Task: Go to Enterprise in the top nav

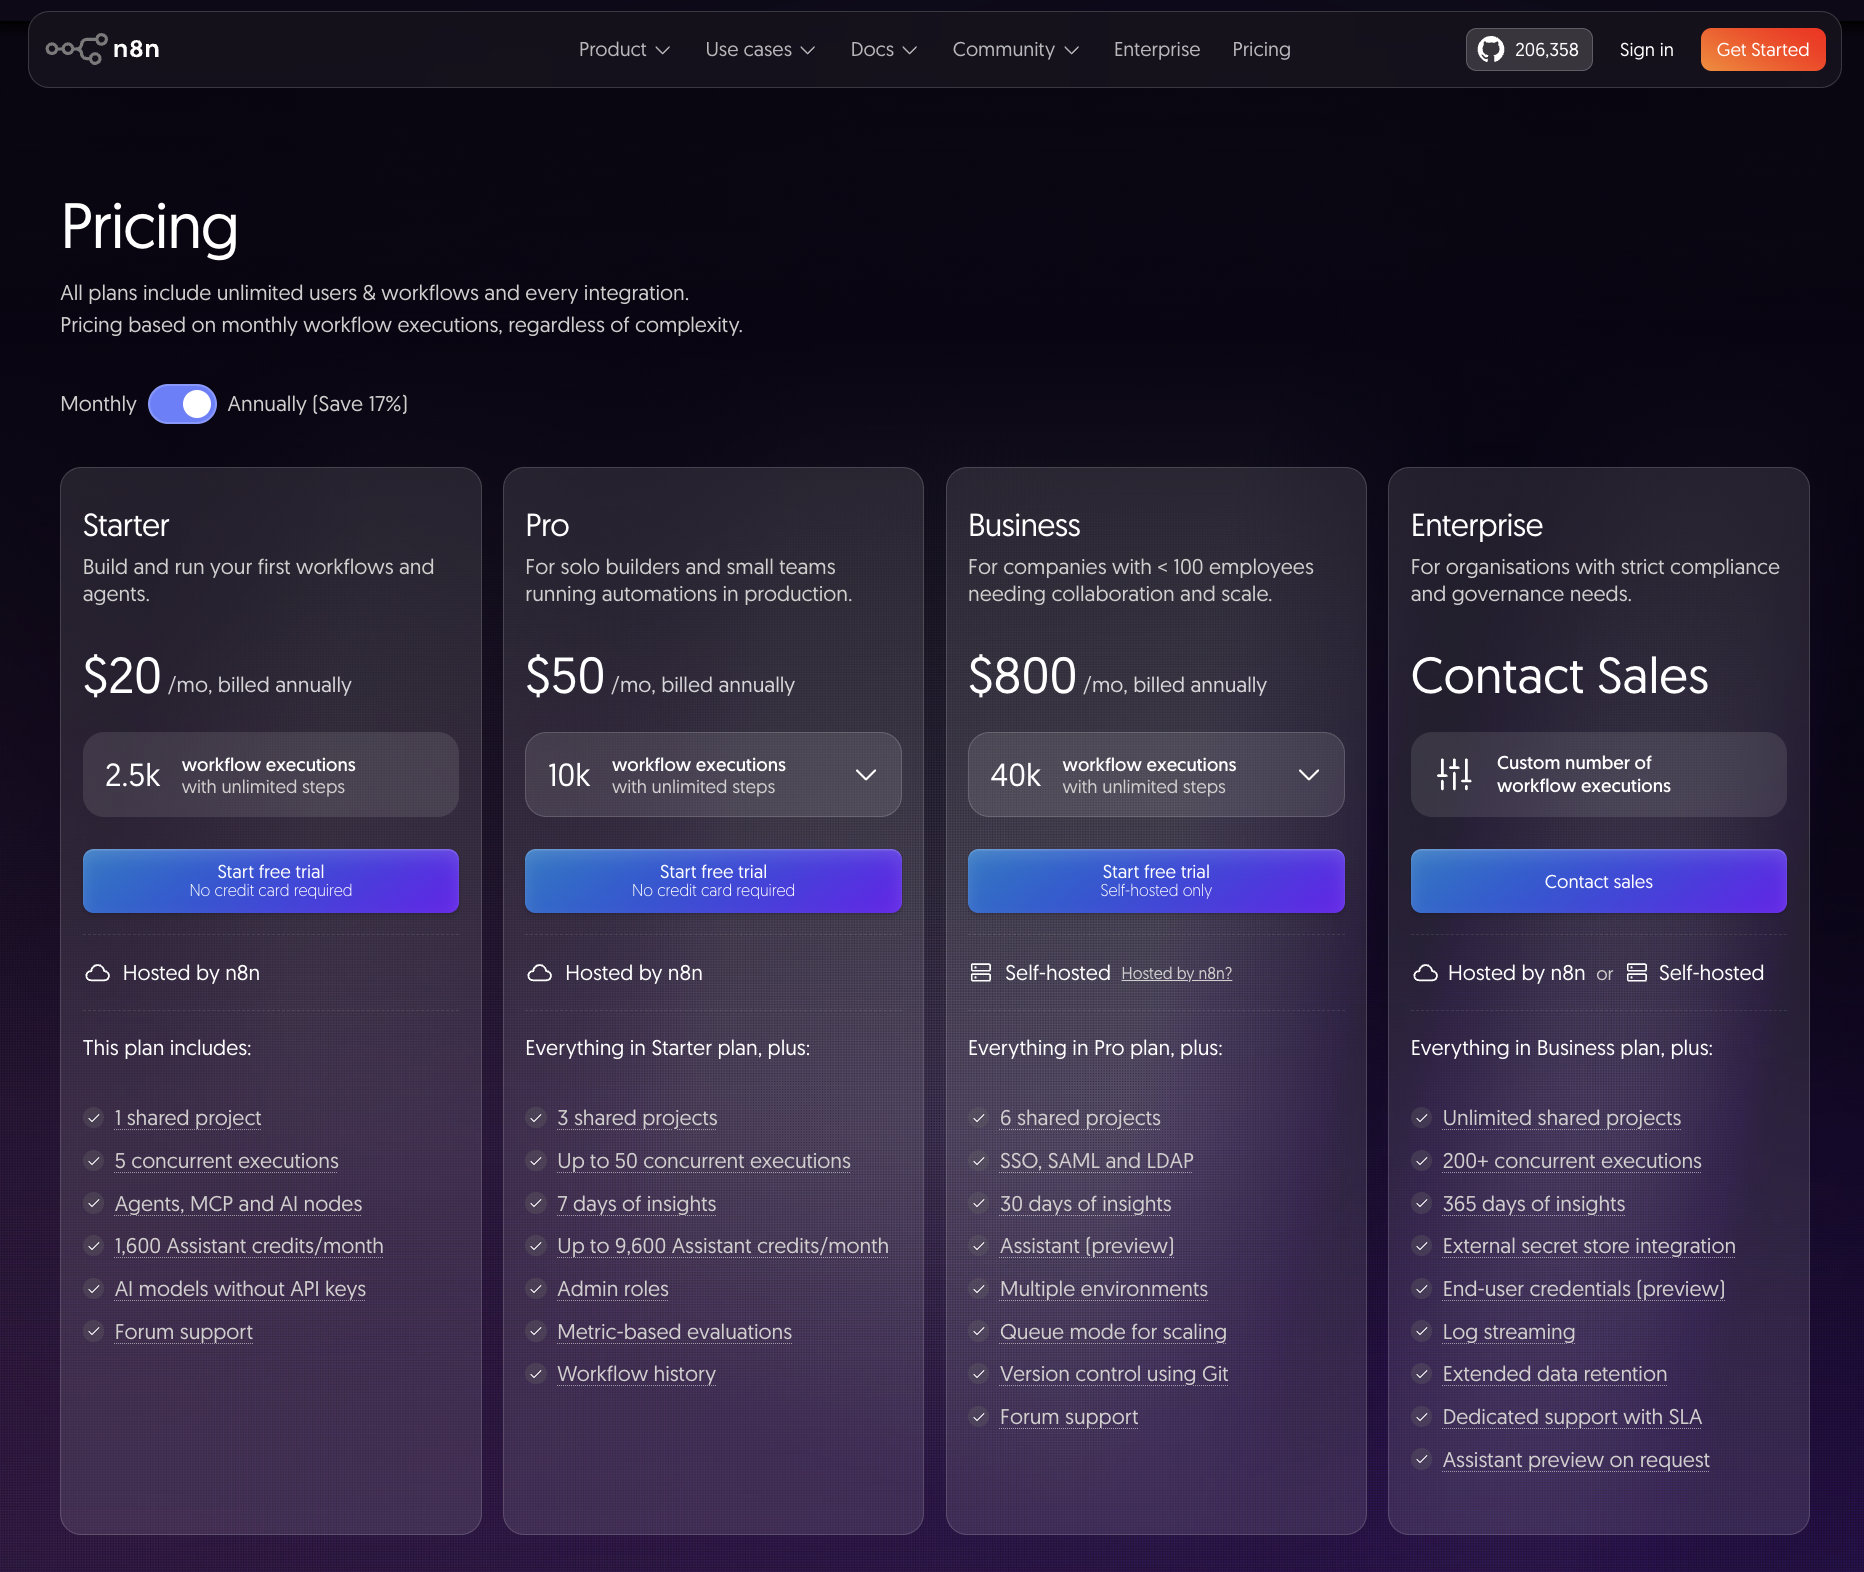Action: (1157, 49)
